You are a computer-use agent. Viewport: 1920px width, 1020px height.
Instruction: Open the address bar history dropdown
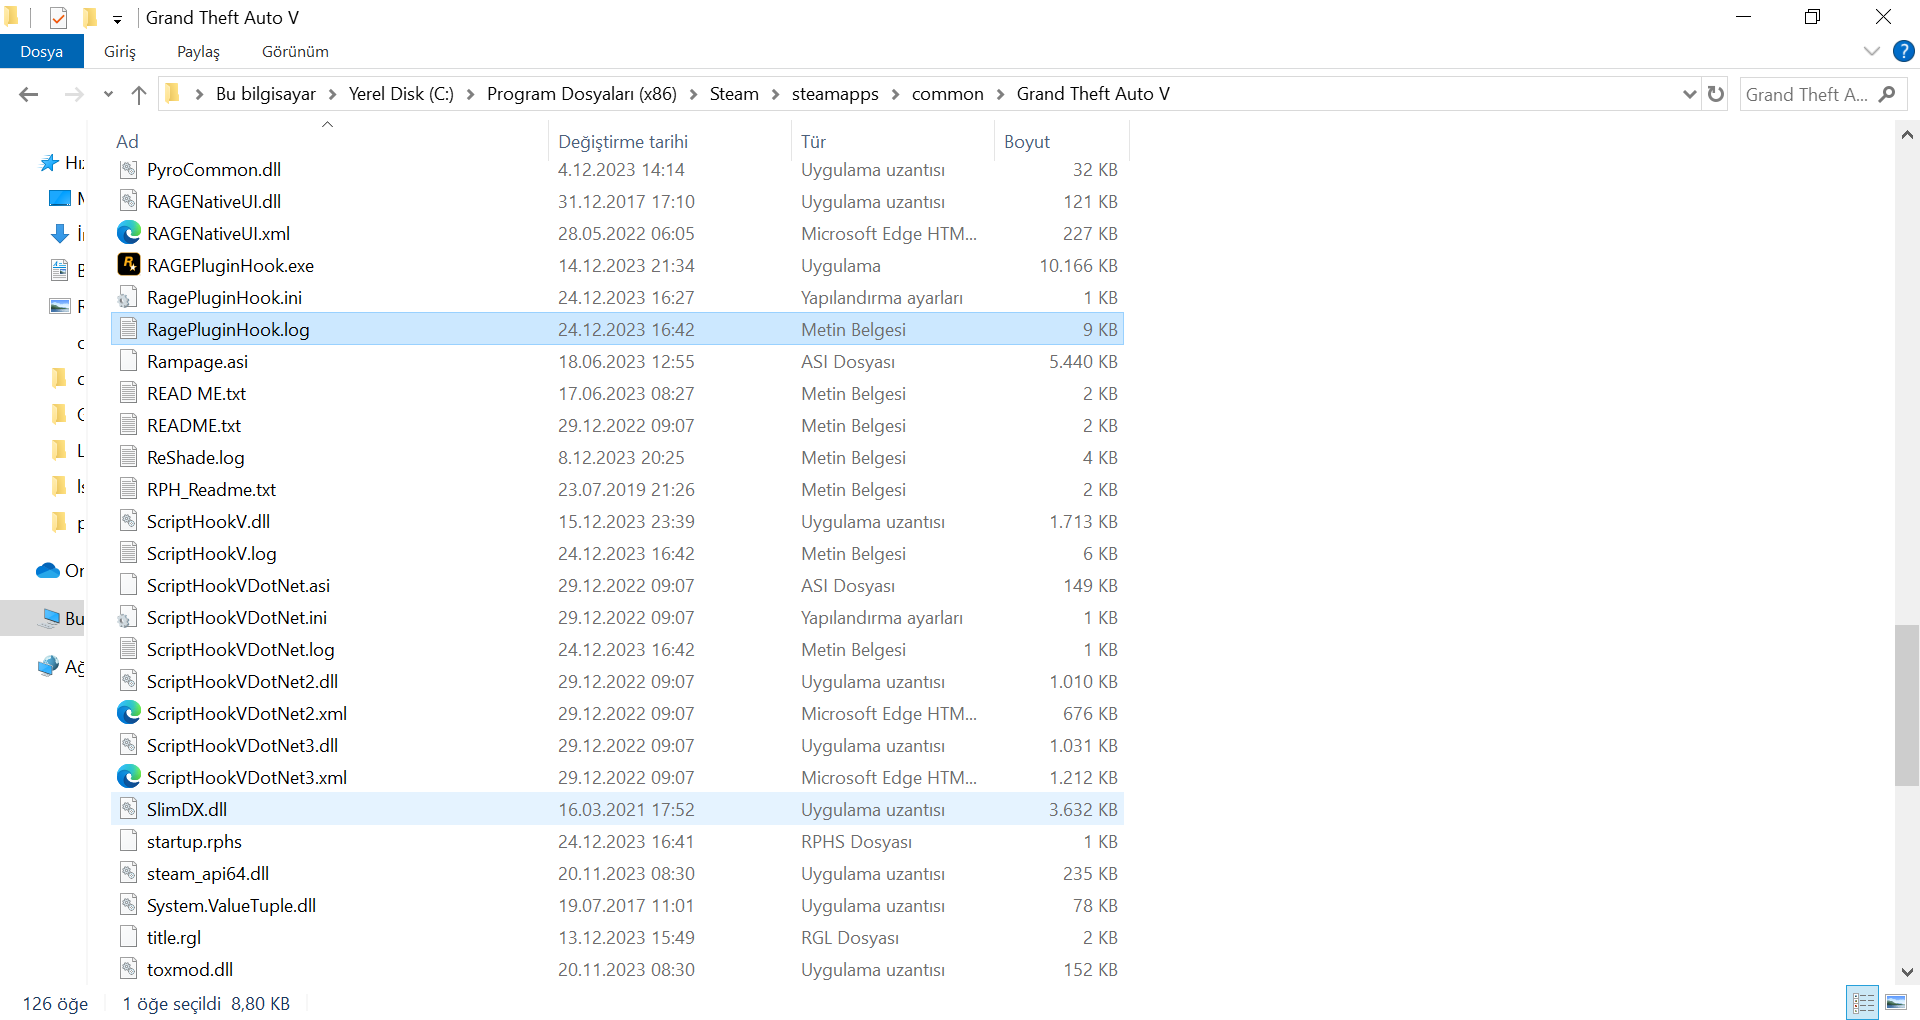pyautogui.click(x=1690, y=94)
